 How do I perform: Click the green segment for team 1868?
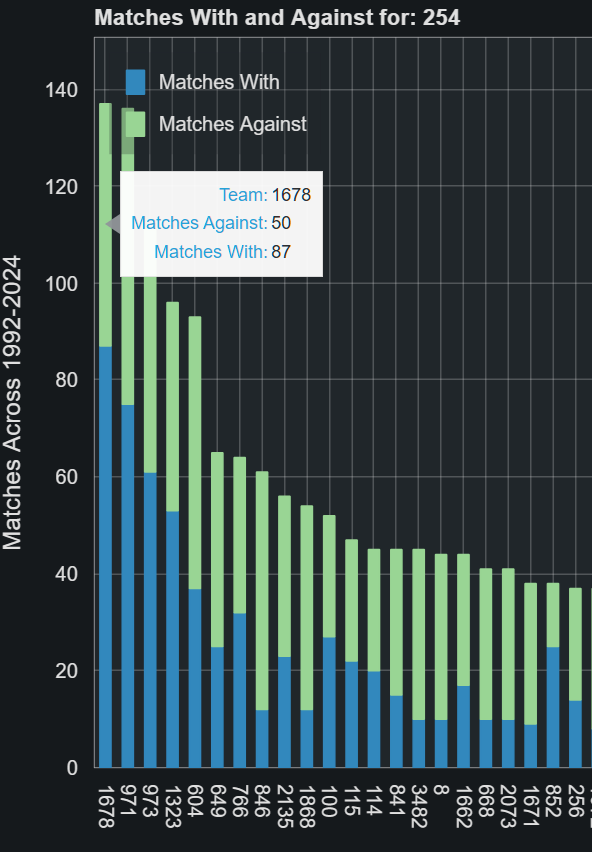coord(306,607)
